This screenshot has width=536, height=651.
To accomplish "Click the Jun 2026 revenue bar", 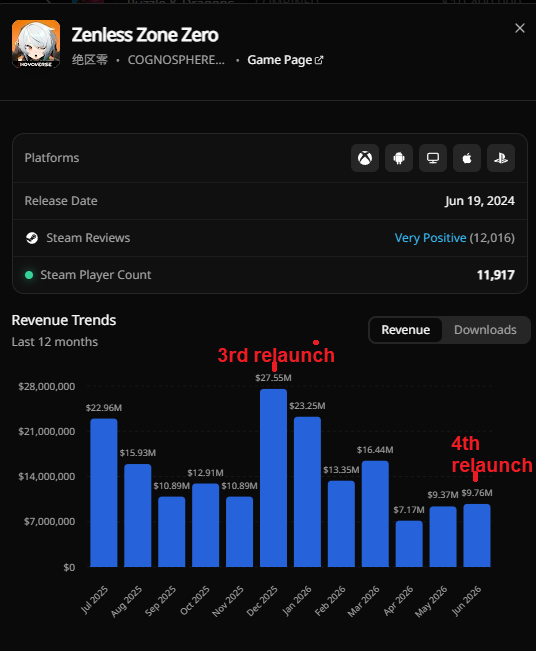I will (477, 536).
